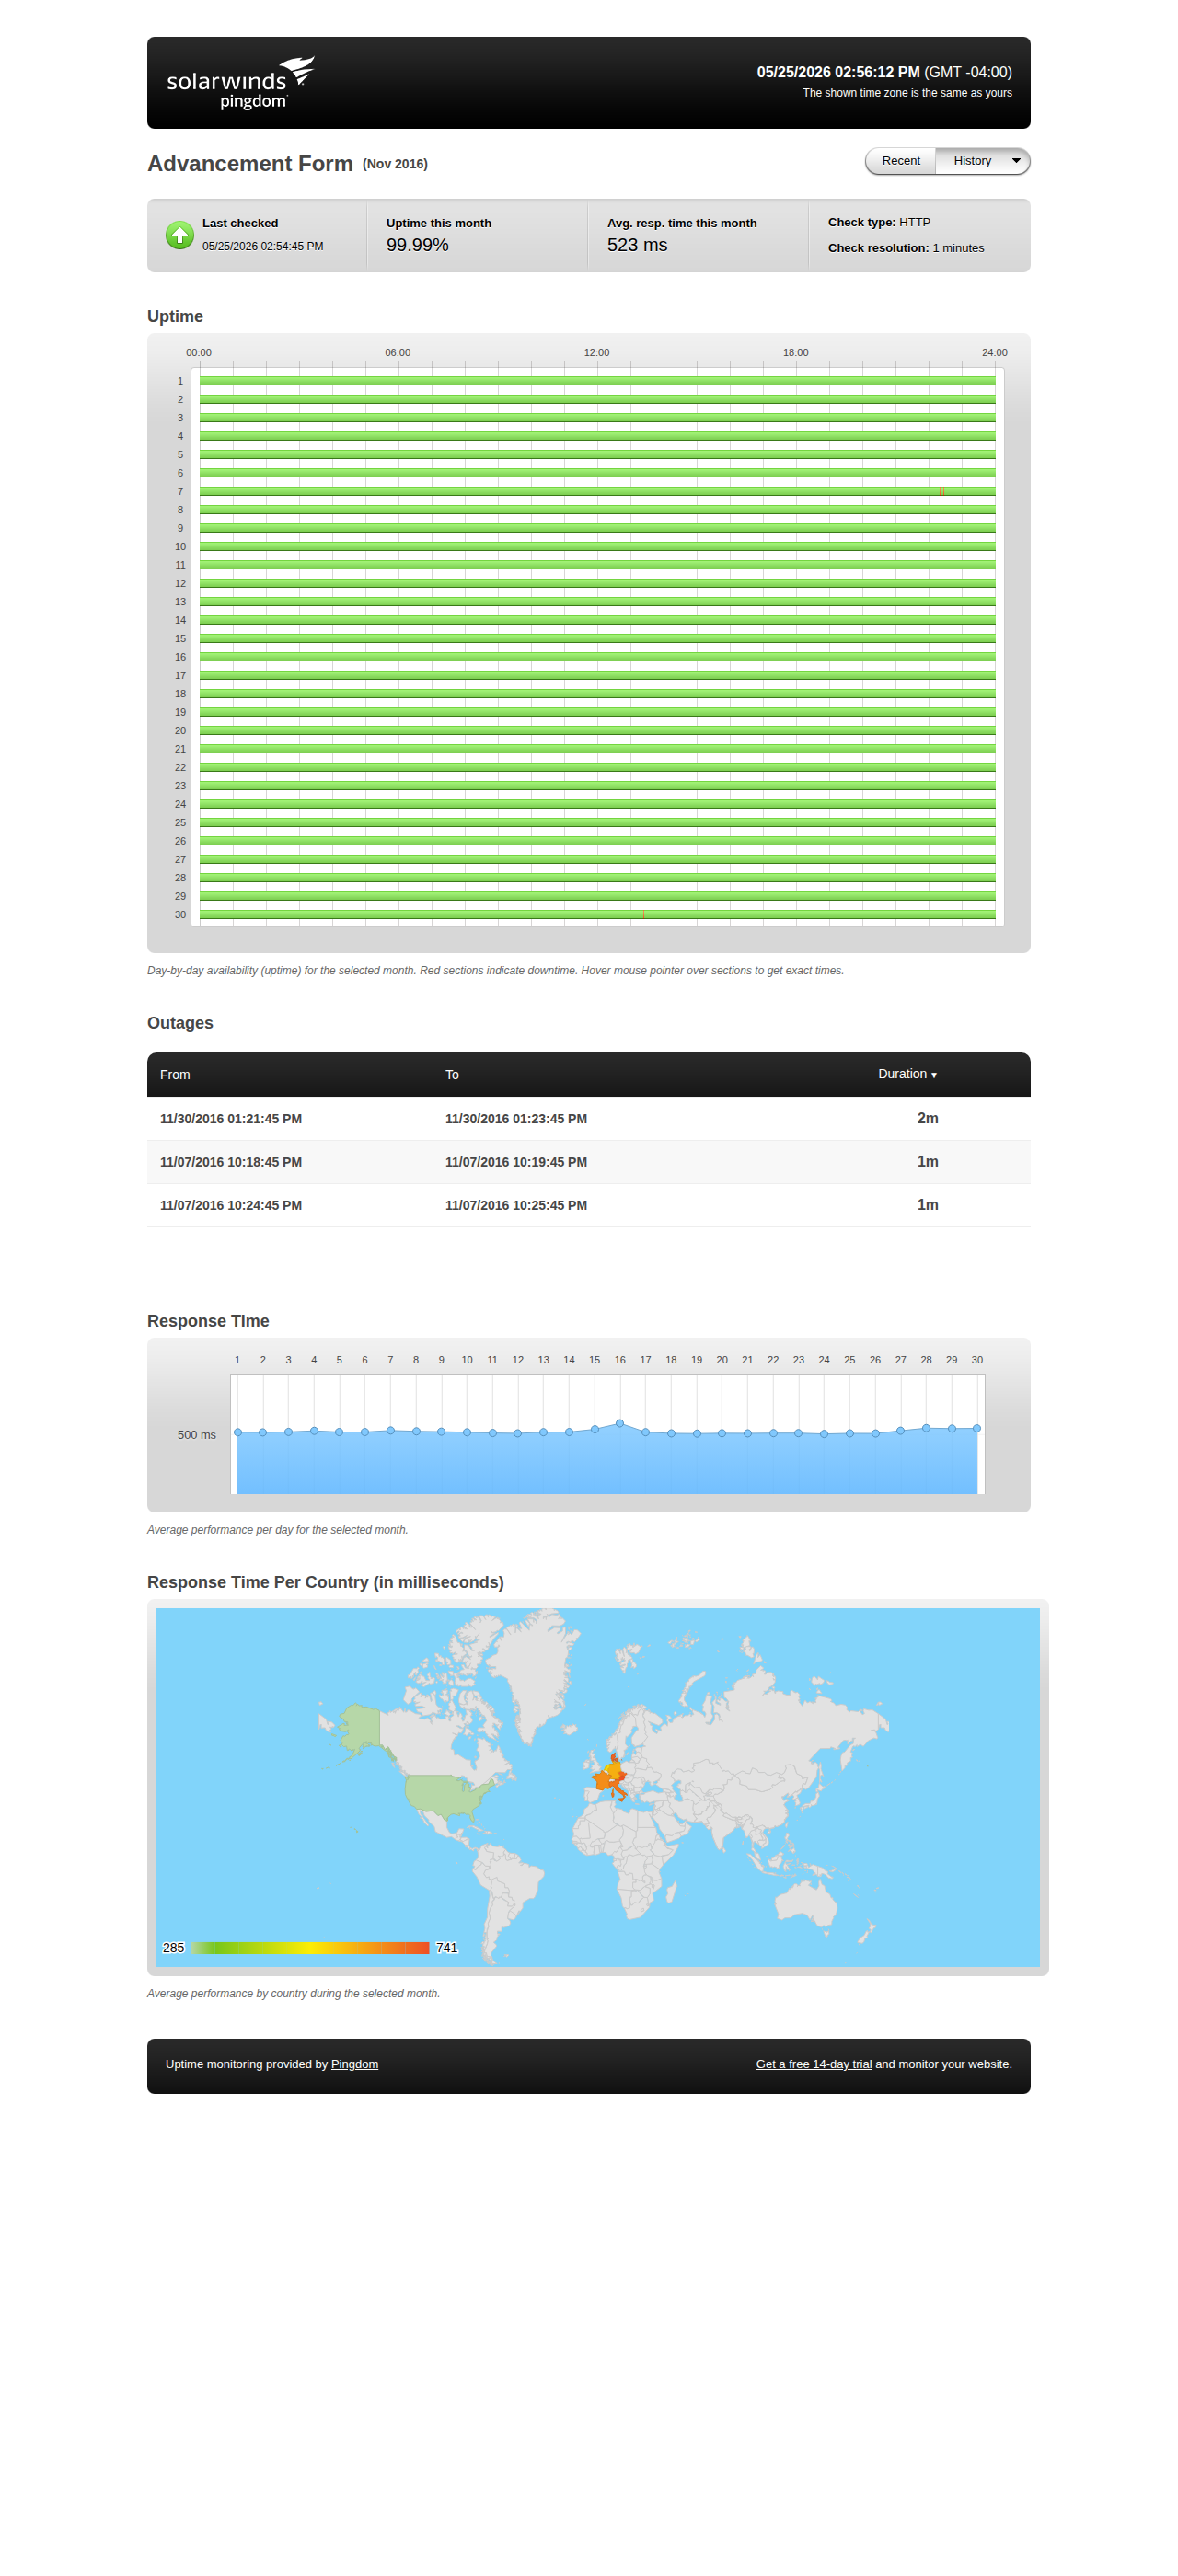The width and height of the screenshot is (1178, 2576).
Task: Click the day 30 uptime bar
Action: [597, 914]
